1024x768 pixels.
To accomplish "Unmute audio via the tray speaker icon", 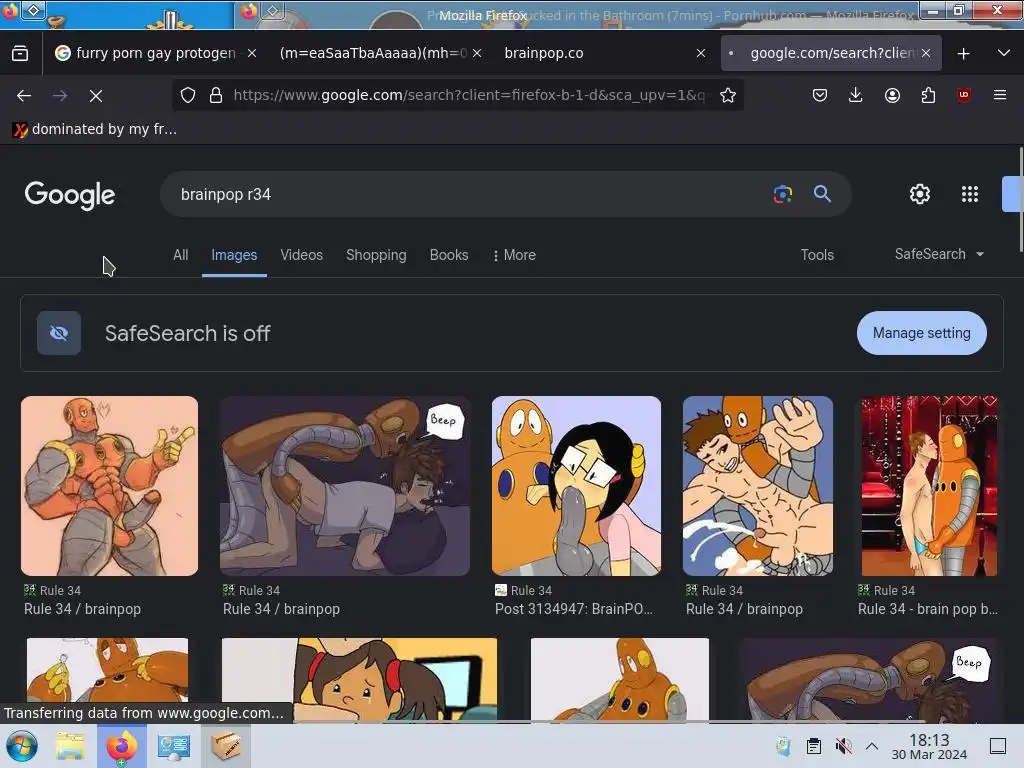I will click(843, 746).
